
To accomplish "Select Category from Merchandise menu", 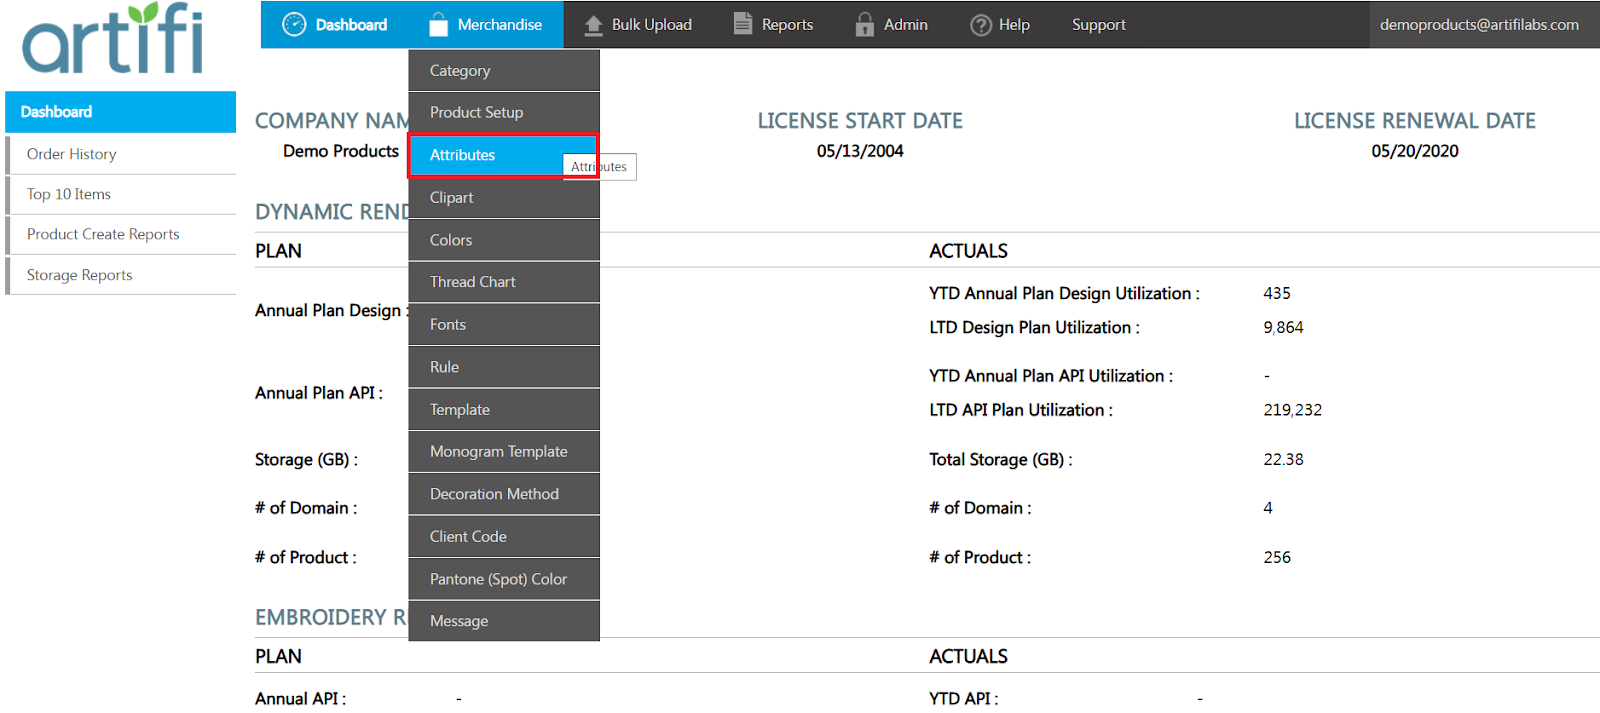I will [504, 71].
